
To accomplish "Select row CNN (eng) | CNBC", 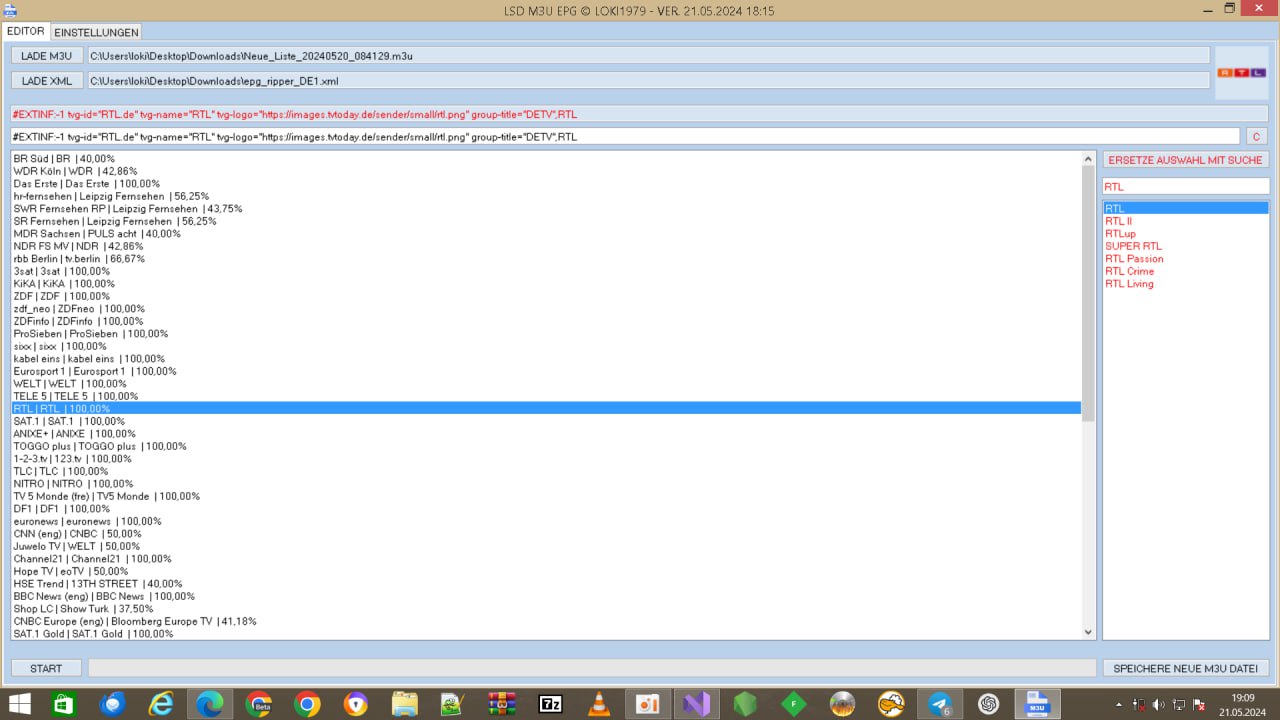I will (x=546, y=534).
